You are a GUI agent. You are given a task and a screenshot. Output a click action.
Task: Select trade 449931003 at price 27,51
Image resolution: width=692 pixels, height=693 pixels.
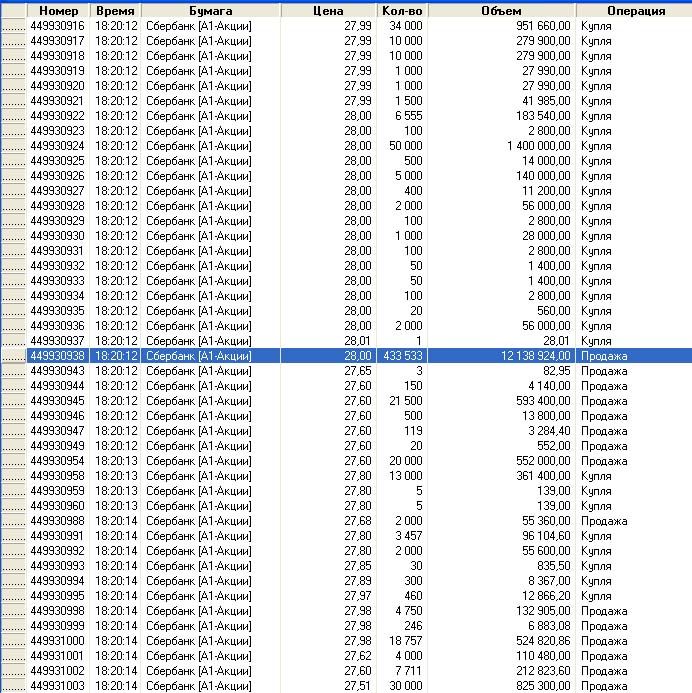(57, 686)
